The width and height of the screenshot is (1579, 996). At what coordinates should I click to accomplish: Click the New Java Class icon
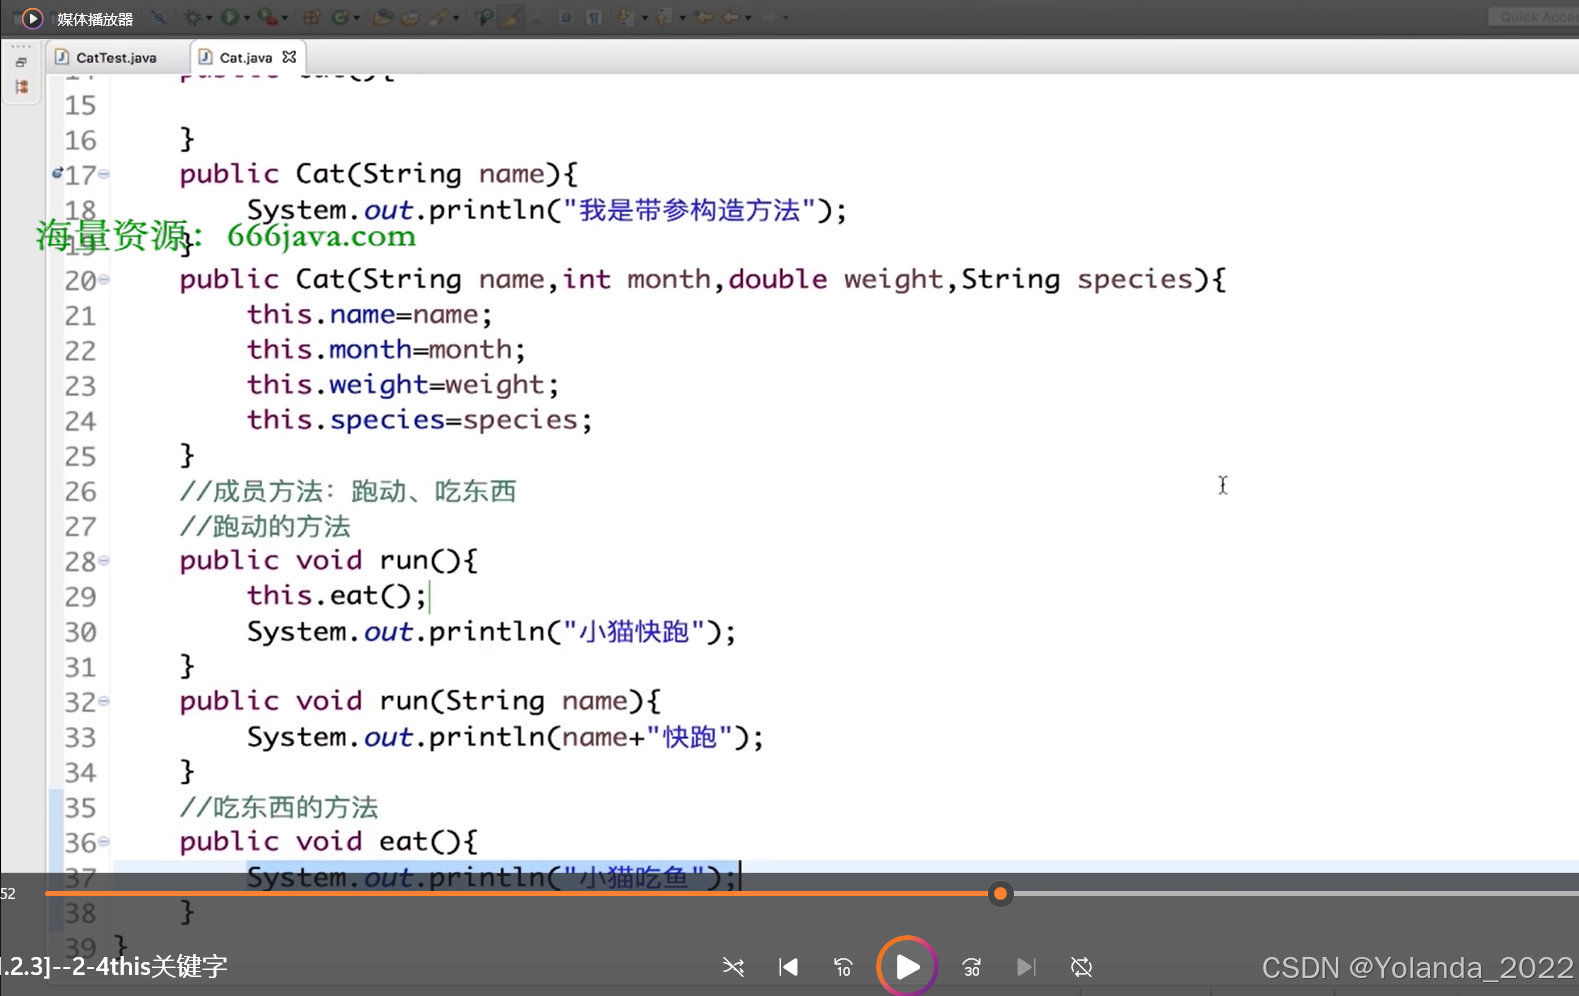pos(340,17)
